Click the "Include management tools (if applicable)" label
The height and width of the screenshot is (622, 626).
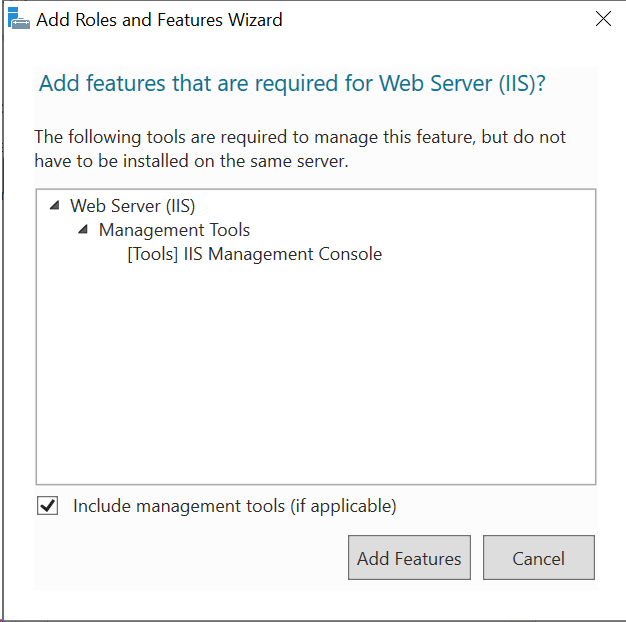coord(235,506)
